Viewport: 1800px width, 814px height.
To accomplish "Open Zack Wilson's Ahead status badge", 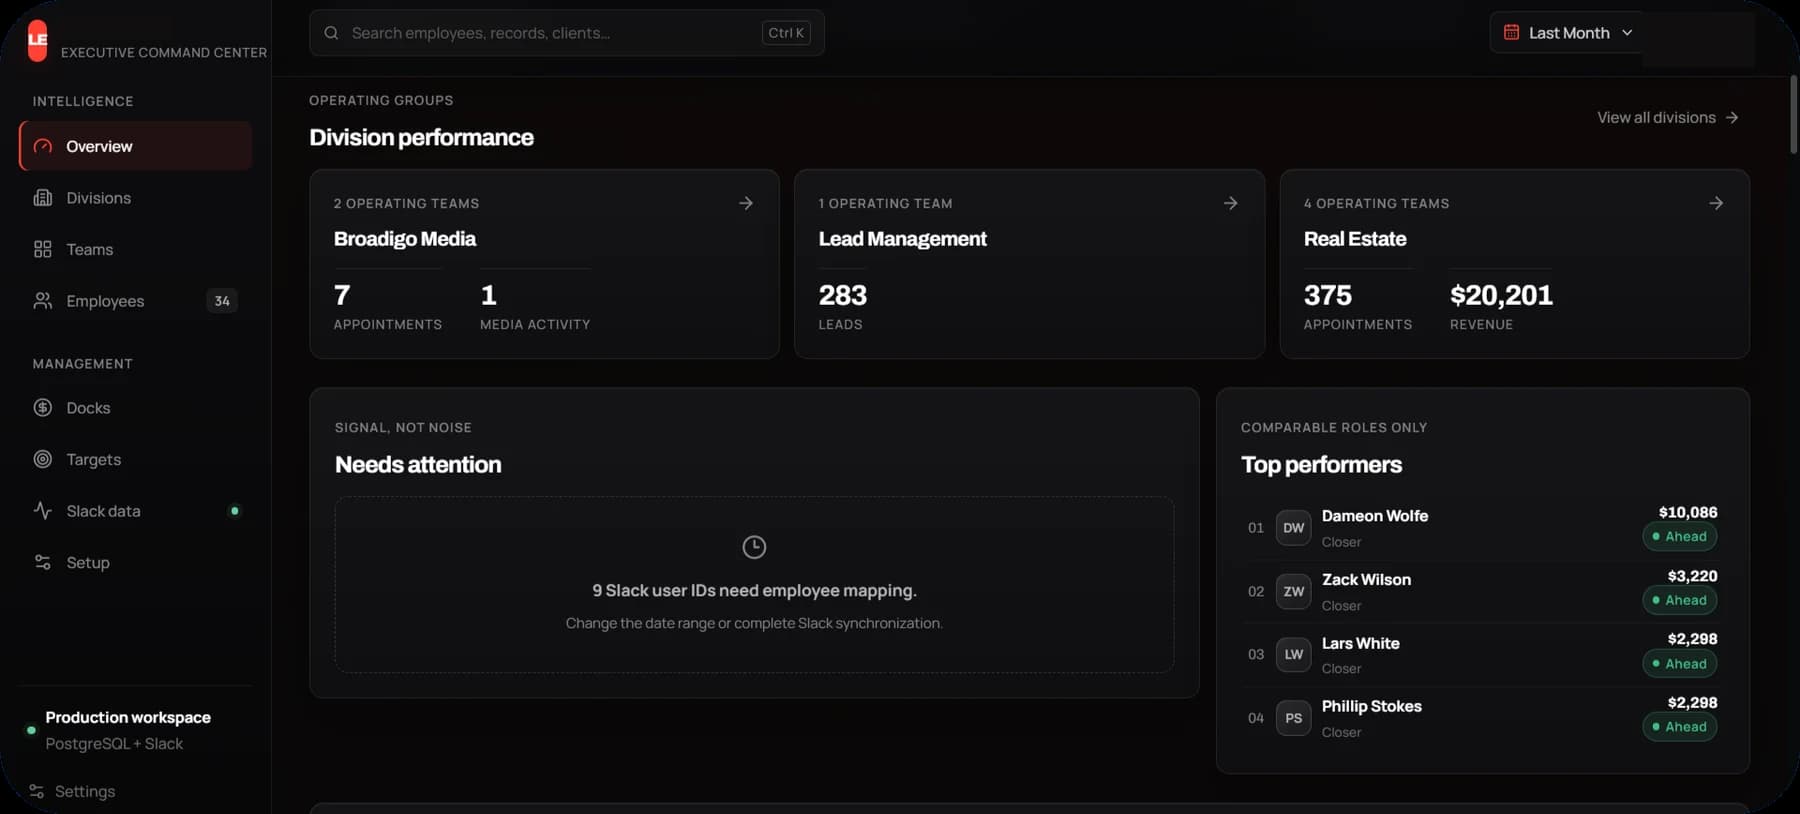I will coord(1680,600).
